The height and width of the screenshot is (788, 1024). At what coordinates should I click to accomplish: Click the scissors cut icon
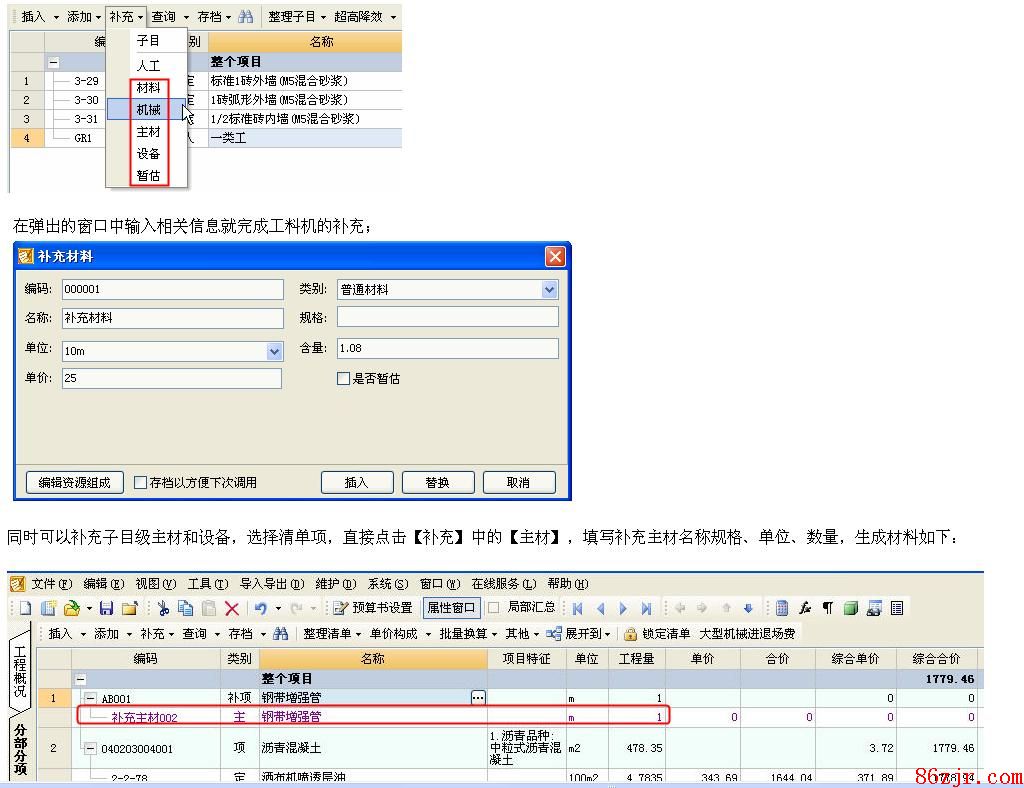[x=163, y=608]
